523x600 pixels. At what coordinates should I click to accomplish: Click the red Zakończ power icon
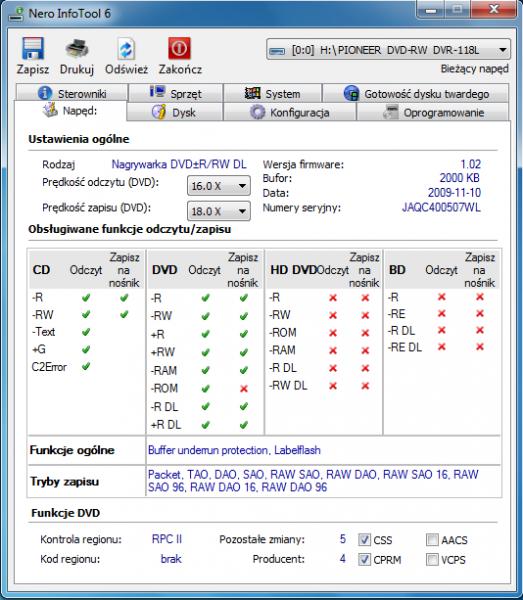point(179,48)
